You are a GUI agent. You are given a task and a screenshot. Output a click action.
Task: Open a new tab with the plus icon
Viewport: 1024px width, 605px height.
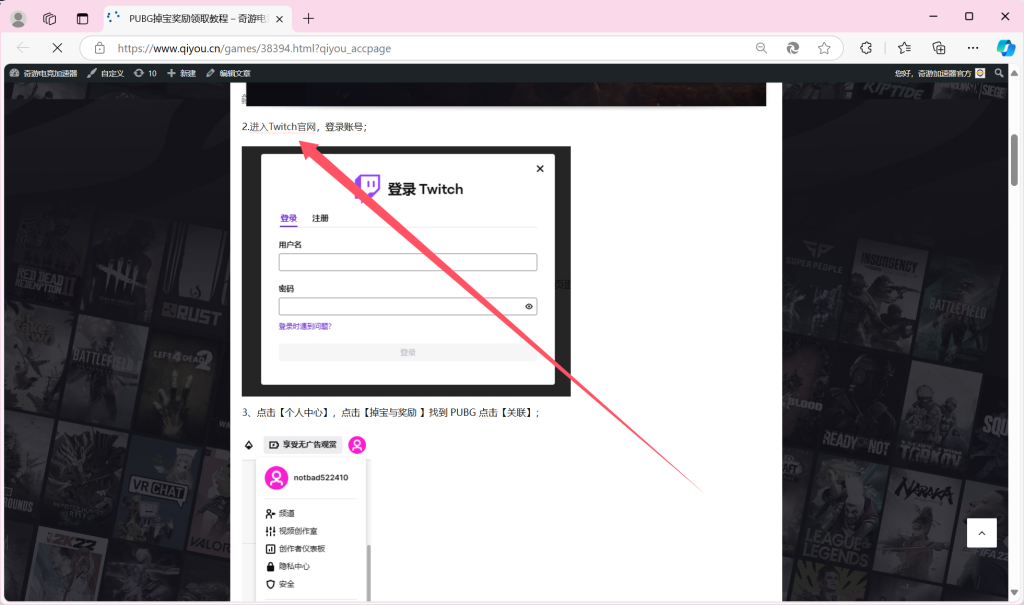click(308, 18)
